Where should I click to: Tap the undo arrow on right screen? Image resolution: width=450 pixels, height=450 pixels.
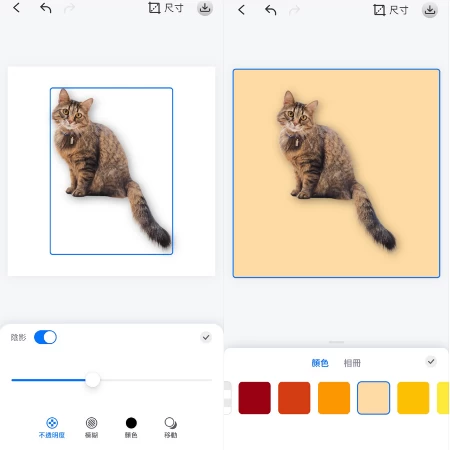coord(271,10)
